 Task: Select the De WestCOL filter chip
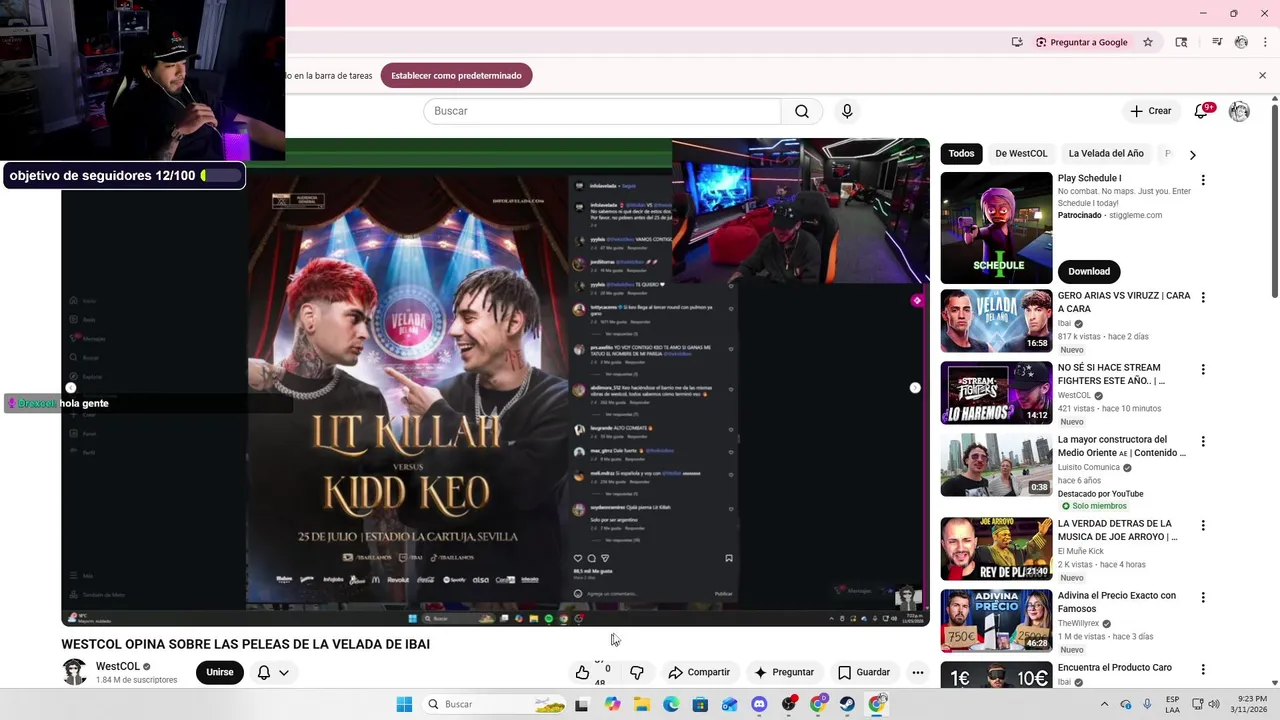(x=1021, y=154)
